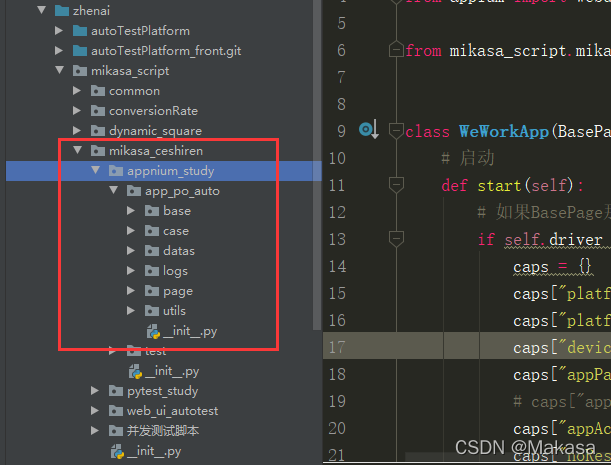The width and height of the screenshot is (611, 465).
Task: Click the mikasa_ceshiren package folder icon
Action: click(98, 151)
